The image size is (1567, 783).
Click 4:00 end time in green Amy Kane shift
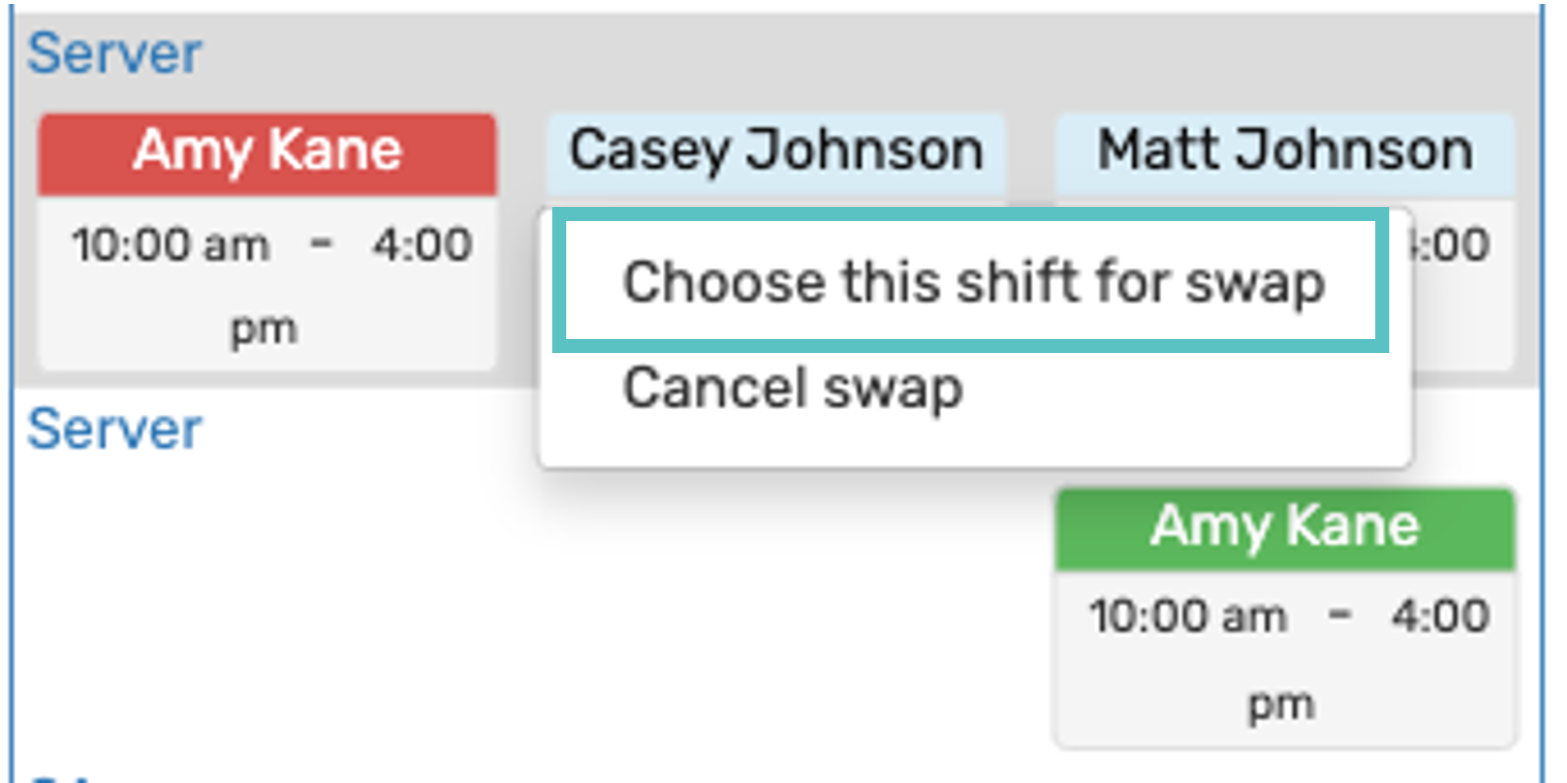pos(1440,616)
